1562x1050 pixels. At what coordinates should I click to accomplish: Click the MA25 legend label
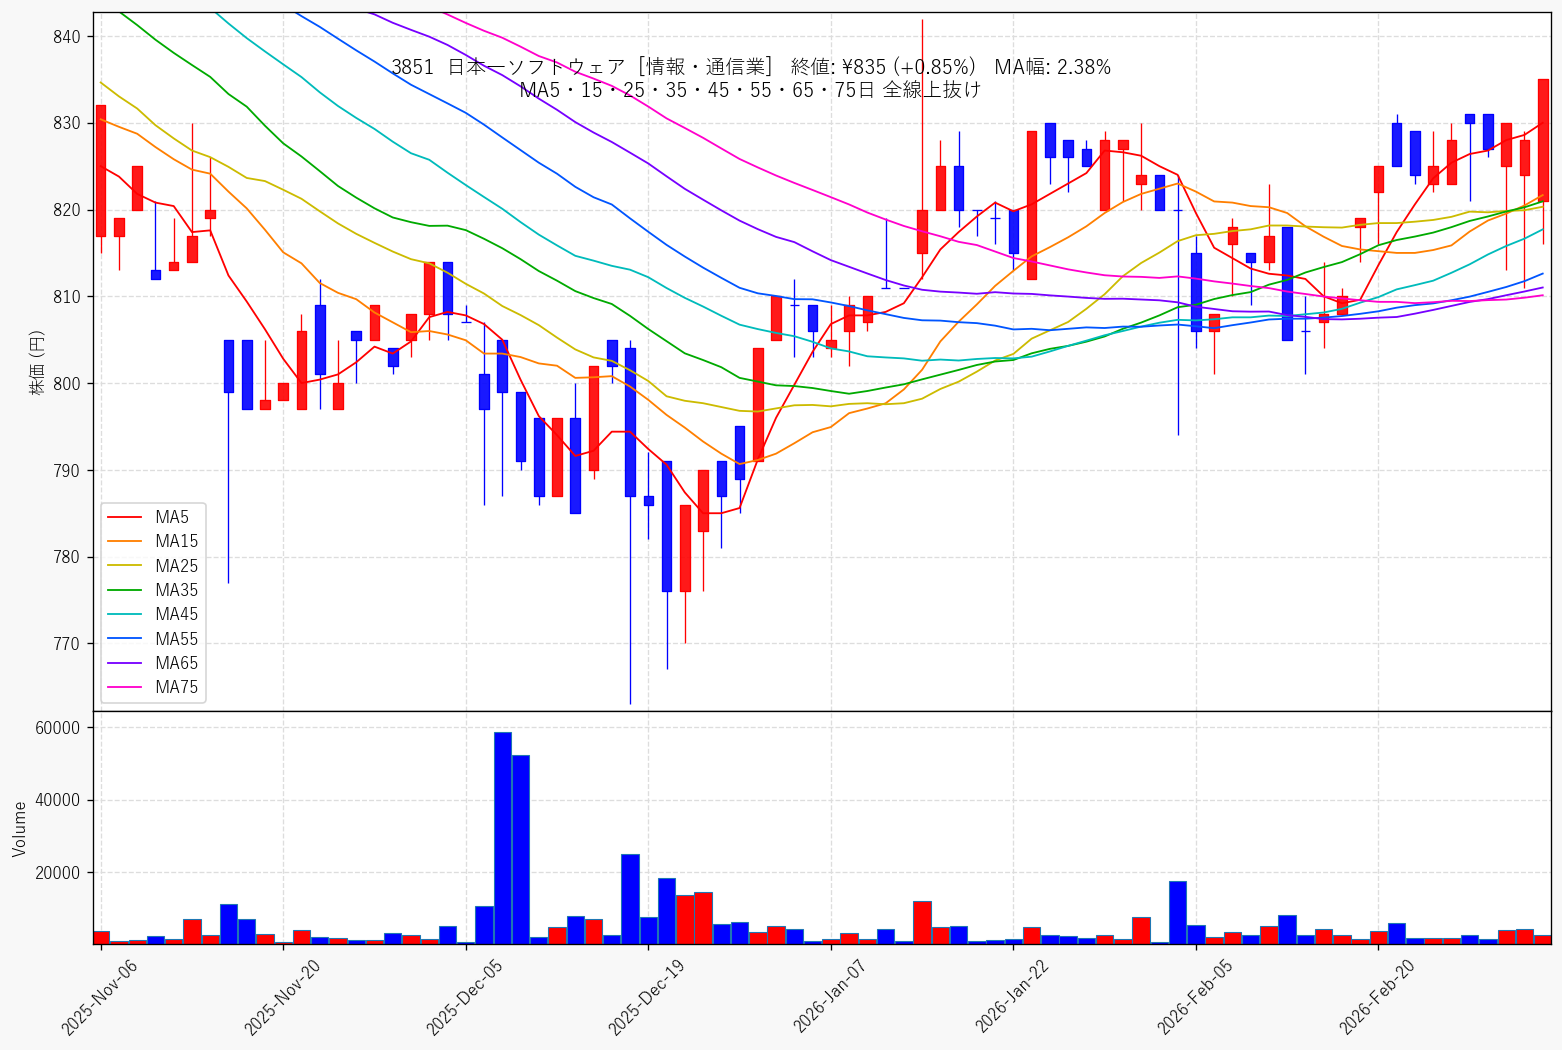176,566
